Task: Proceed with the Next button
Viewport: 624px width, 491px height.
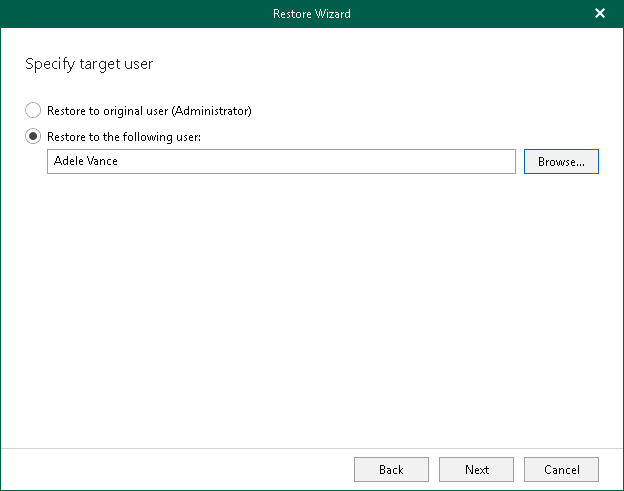Action: (477, 469)
